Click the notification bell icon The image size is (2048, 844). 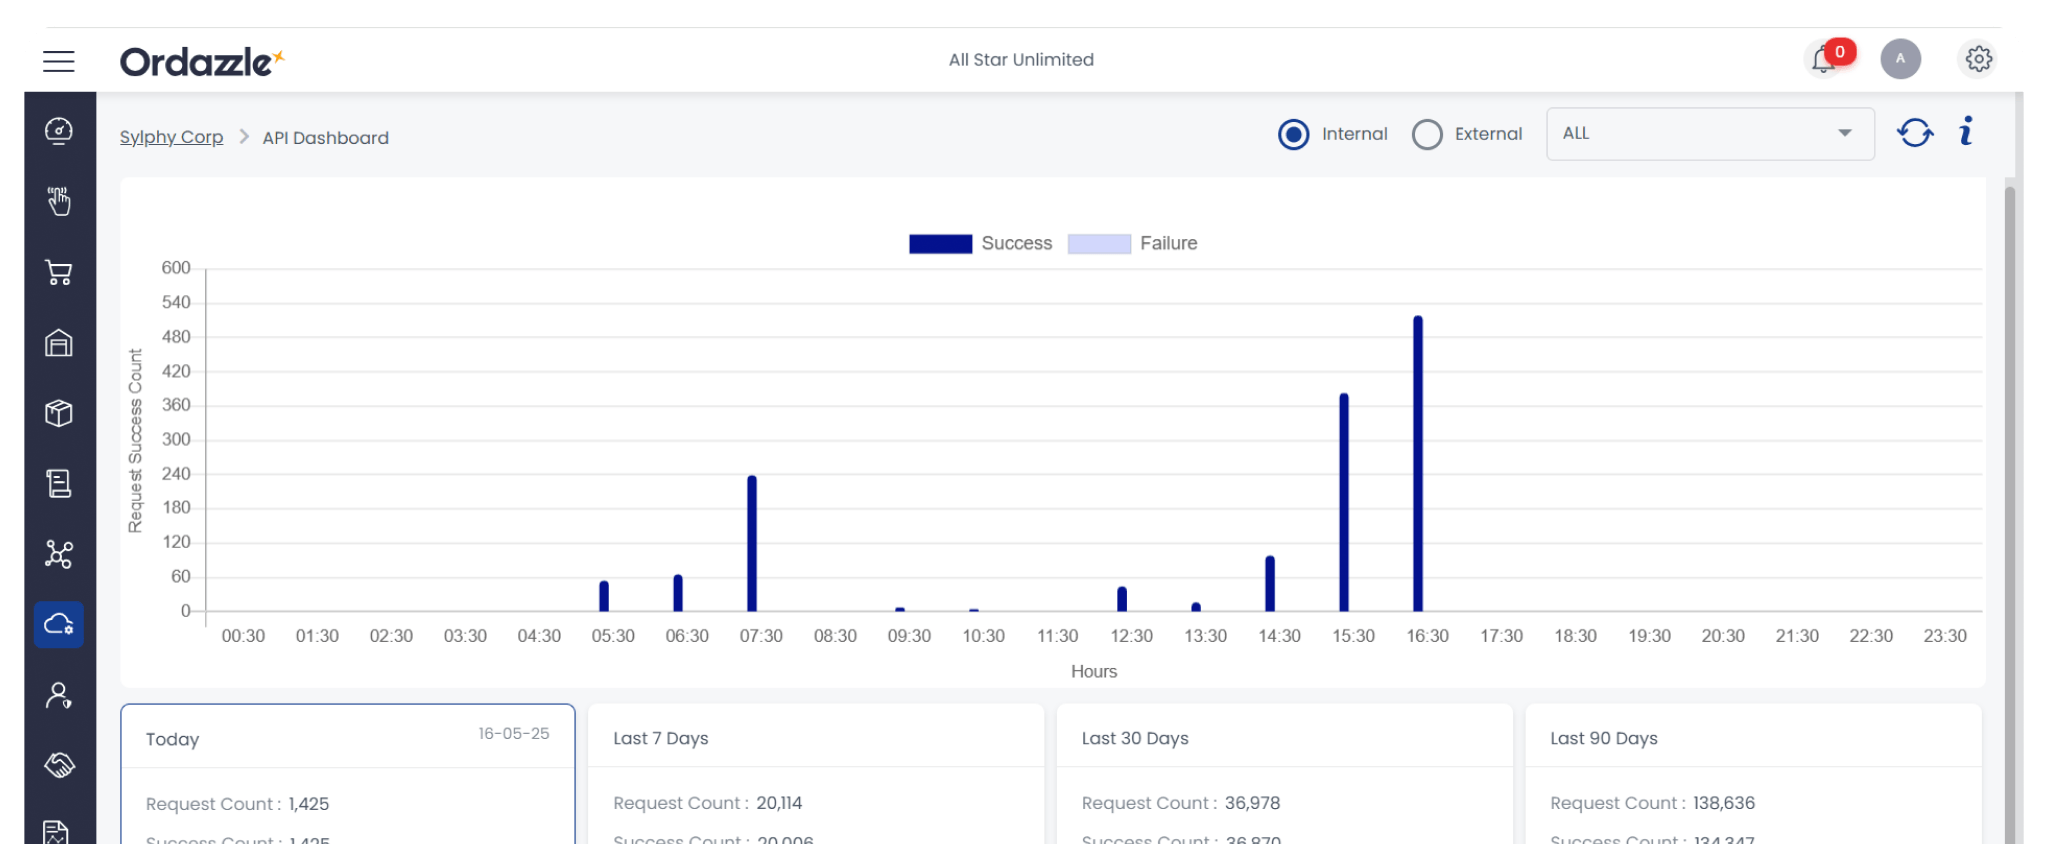pyautogui.click(x=1824, y=60)
